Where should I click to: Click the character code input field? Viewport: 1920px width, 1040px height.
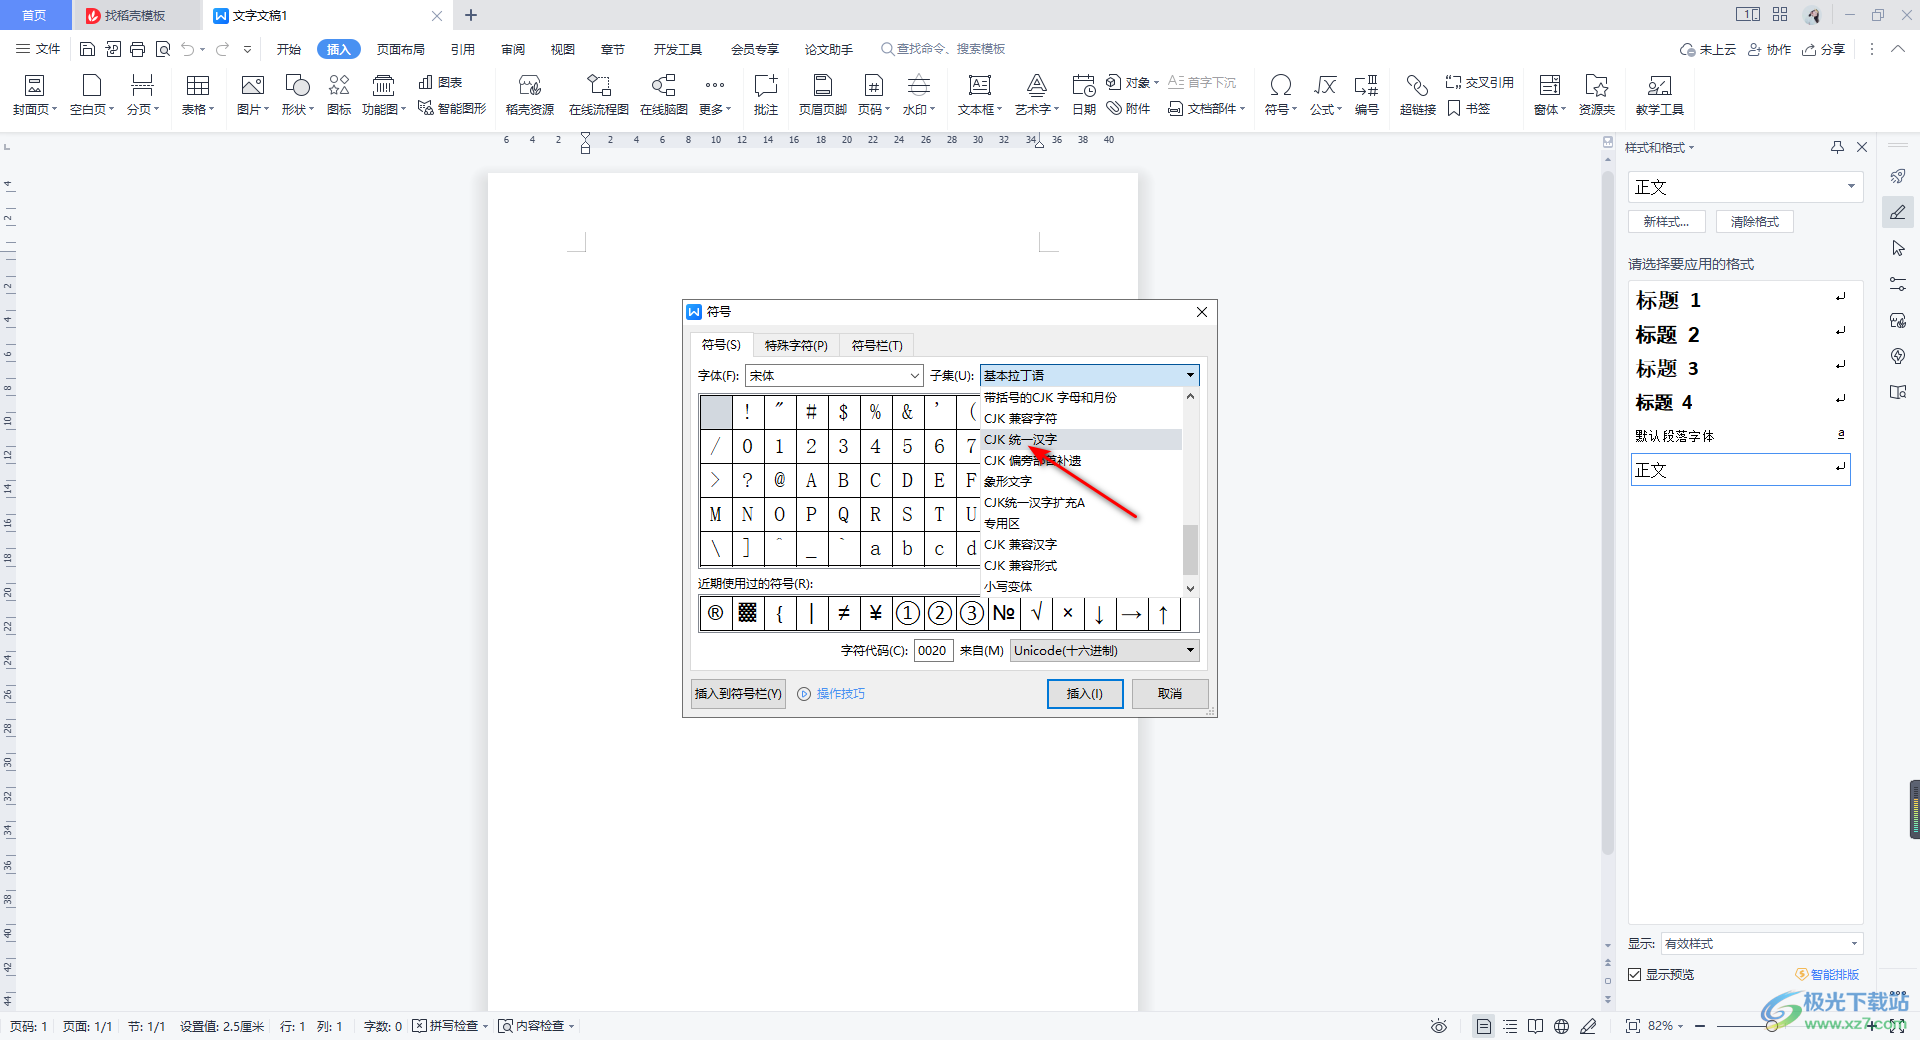(933, 650)
